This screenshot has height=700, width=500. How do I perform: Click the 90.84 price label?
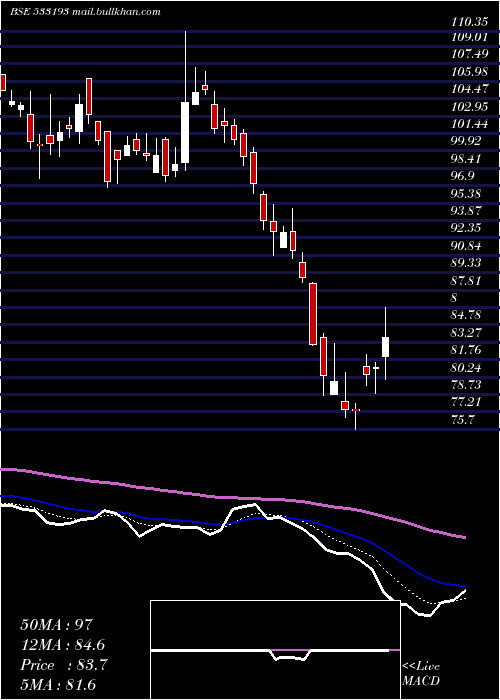tap(468, 248)
